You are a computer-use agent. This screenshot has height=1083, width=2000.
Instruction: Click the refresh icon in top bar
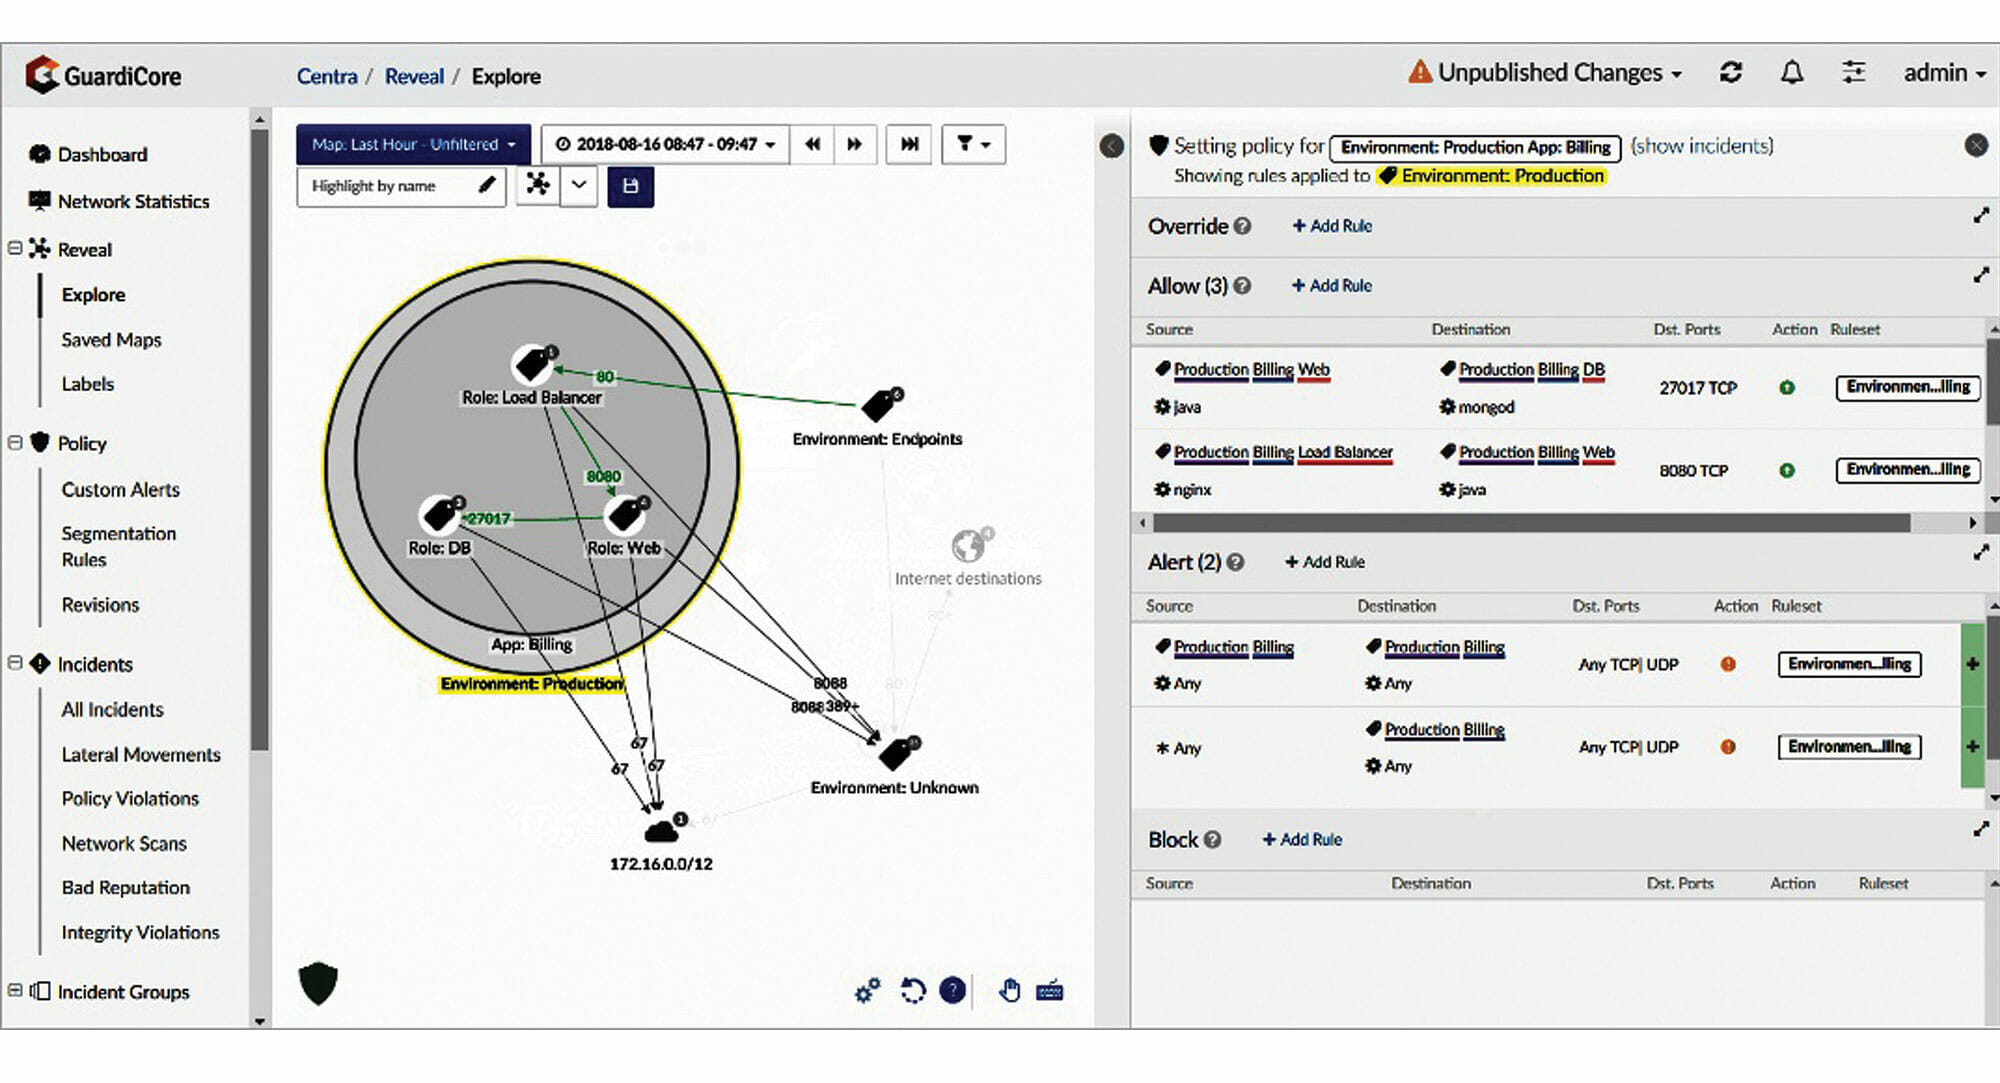1731,73
